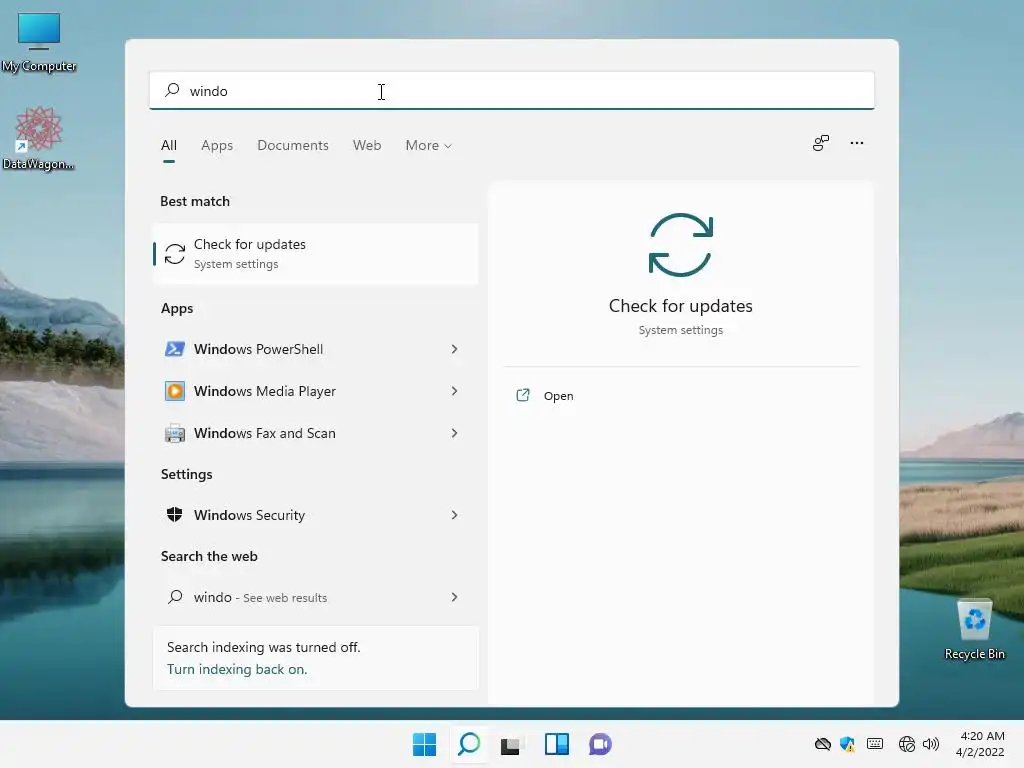Image resolution: width=1024 pixels, height=768 pixels.
Task: Switch to the Apps search tab
Action: click(217, 145)
